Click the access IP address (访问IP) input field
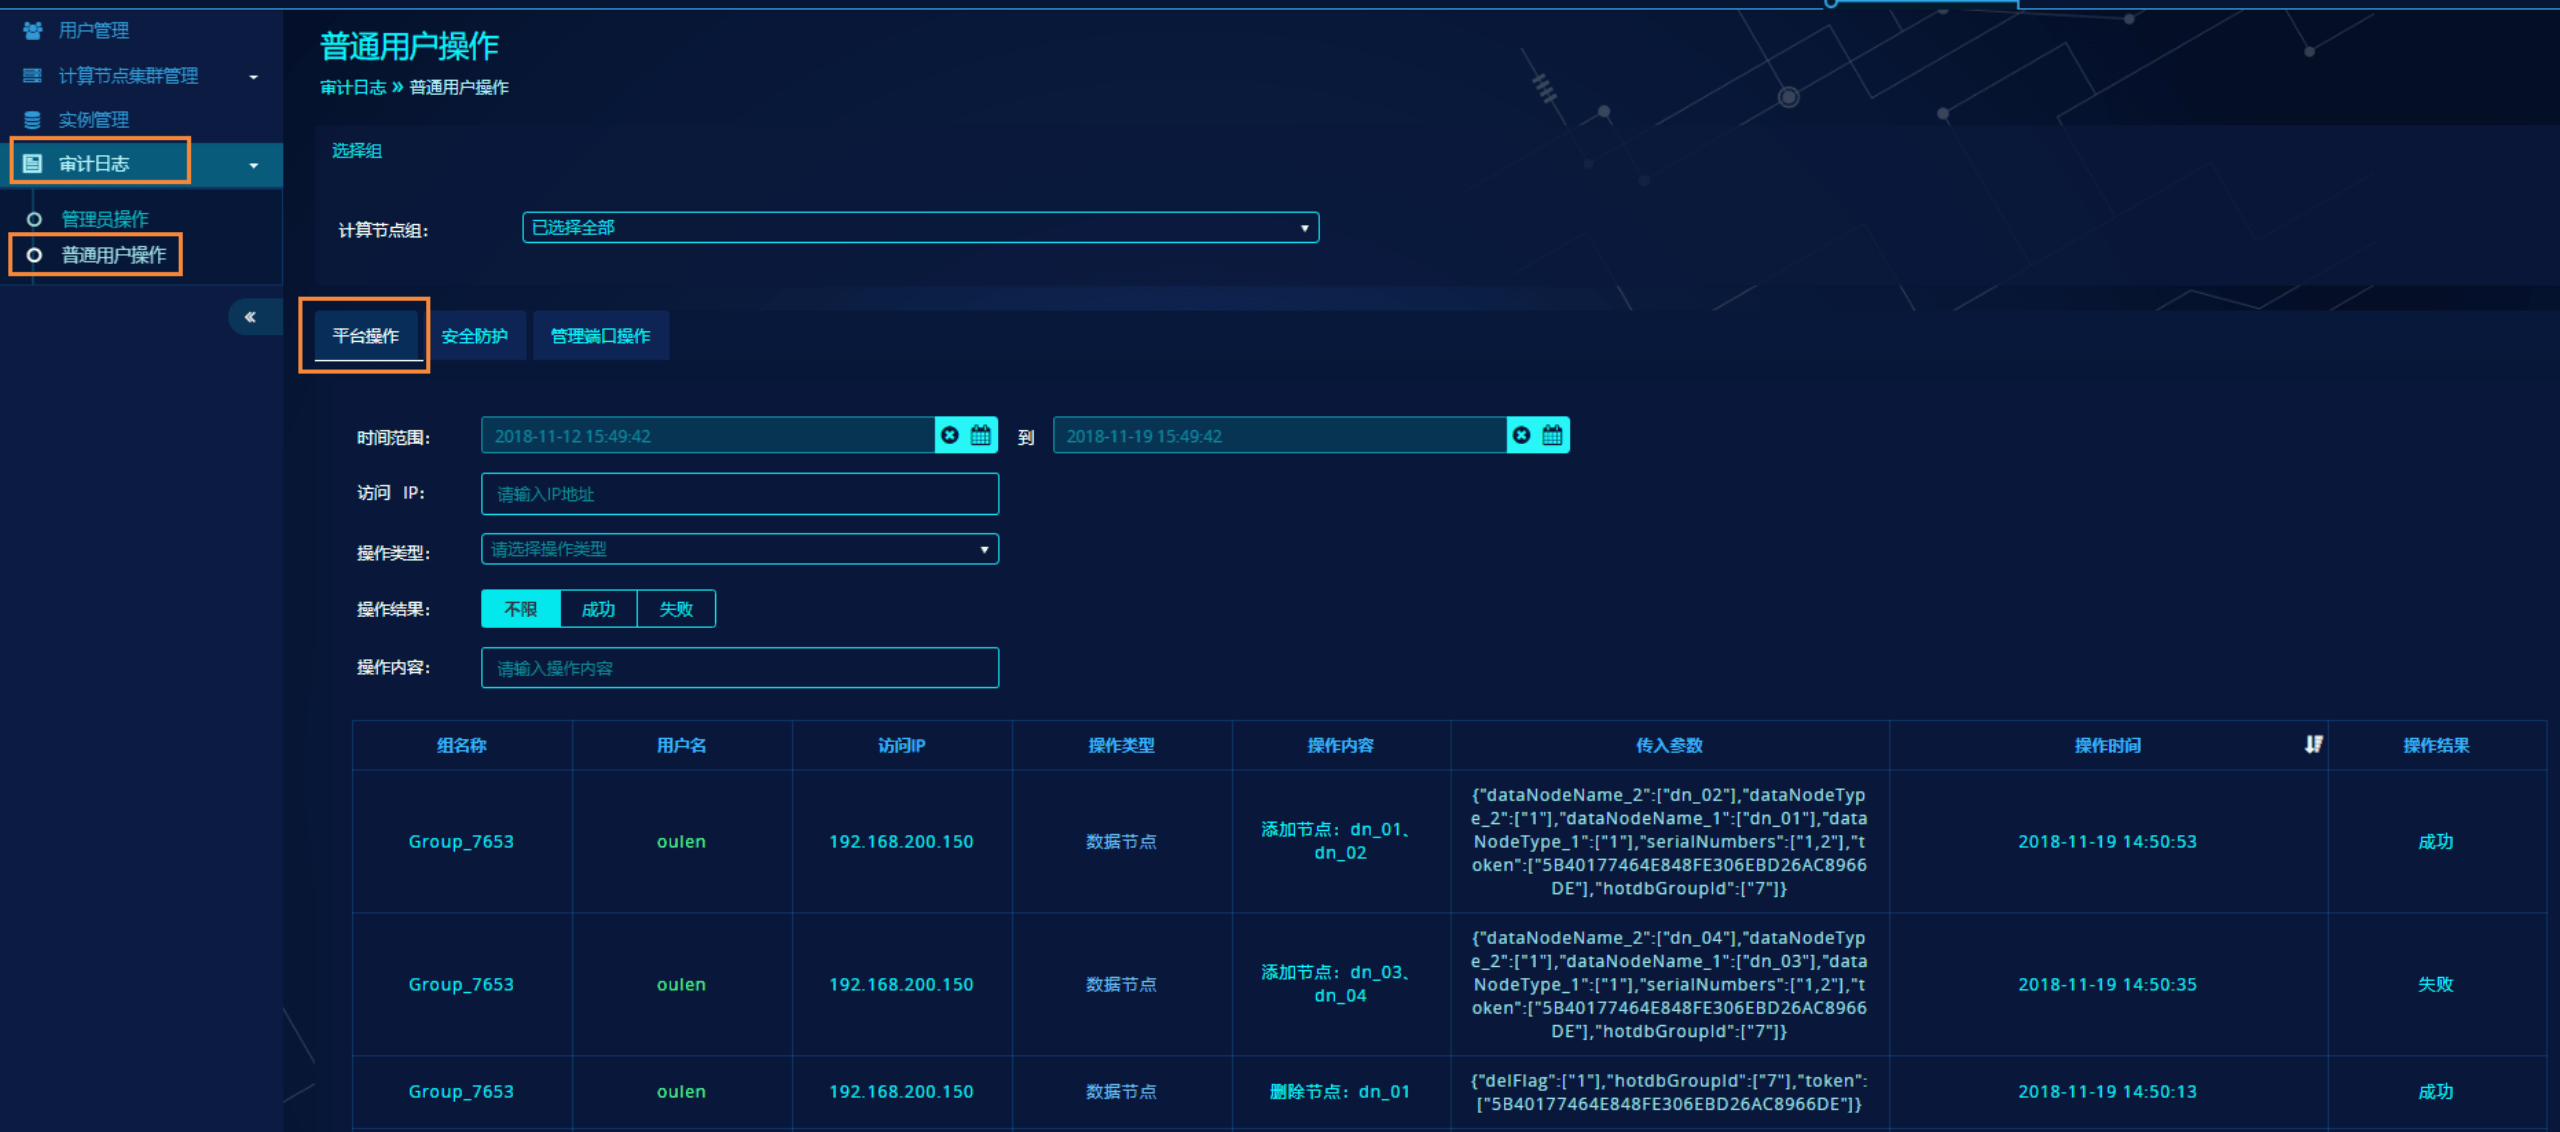The height and width of the screenshot is (1132, 2560). coord(740,494)
